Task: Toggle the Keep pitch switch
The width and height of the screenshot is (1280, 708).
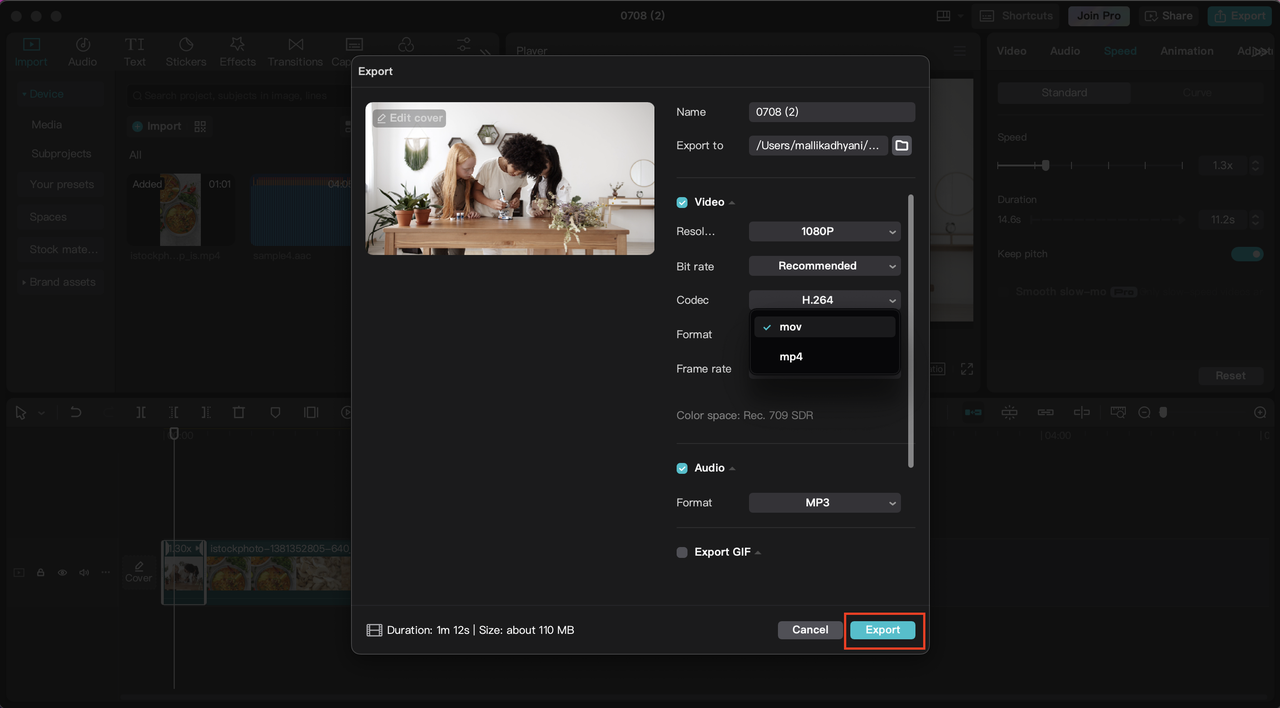Action: pyautogui.click(x=1248, y=254)
